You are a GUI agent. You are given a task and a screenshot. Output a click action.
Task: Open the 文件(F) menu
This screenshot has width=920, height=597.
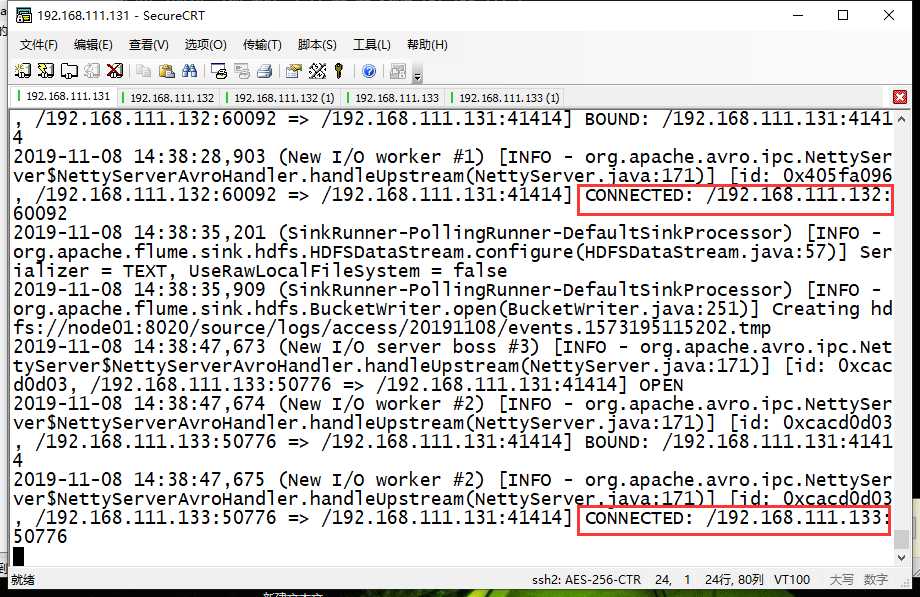(39, 45)
